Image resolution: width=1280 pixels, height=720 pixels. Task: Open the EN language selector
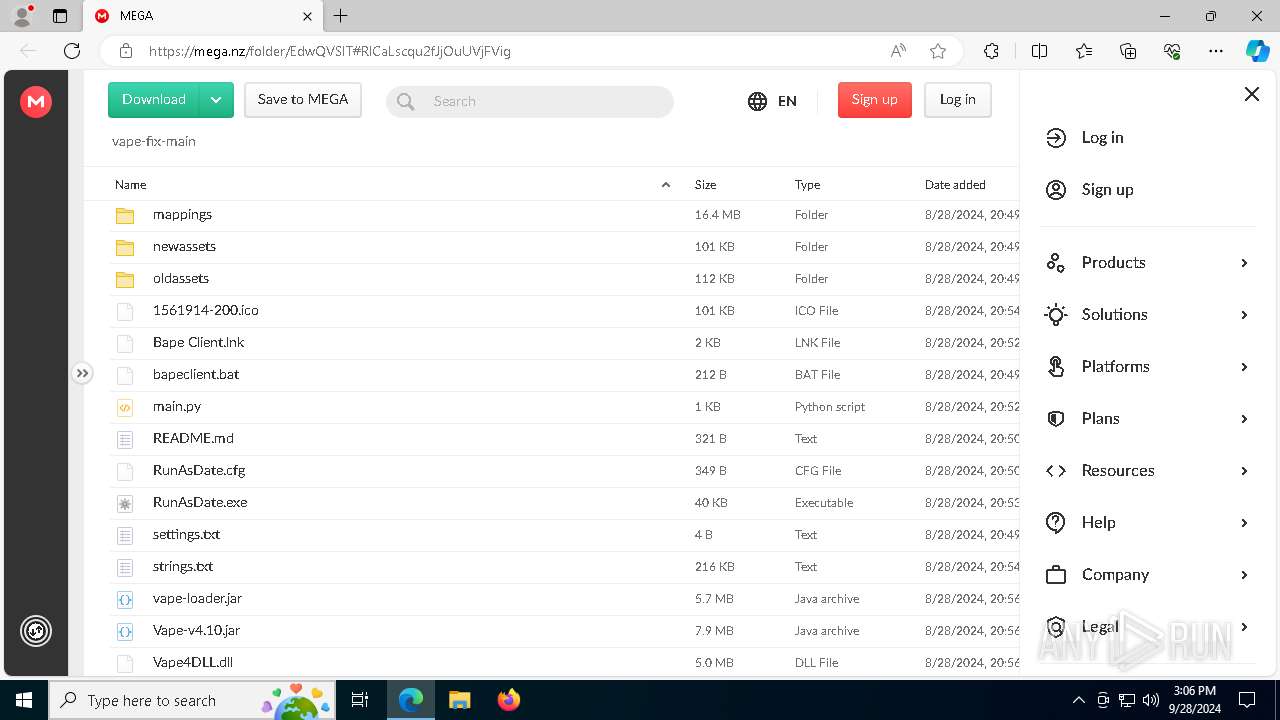click(x=772, y=101)
